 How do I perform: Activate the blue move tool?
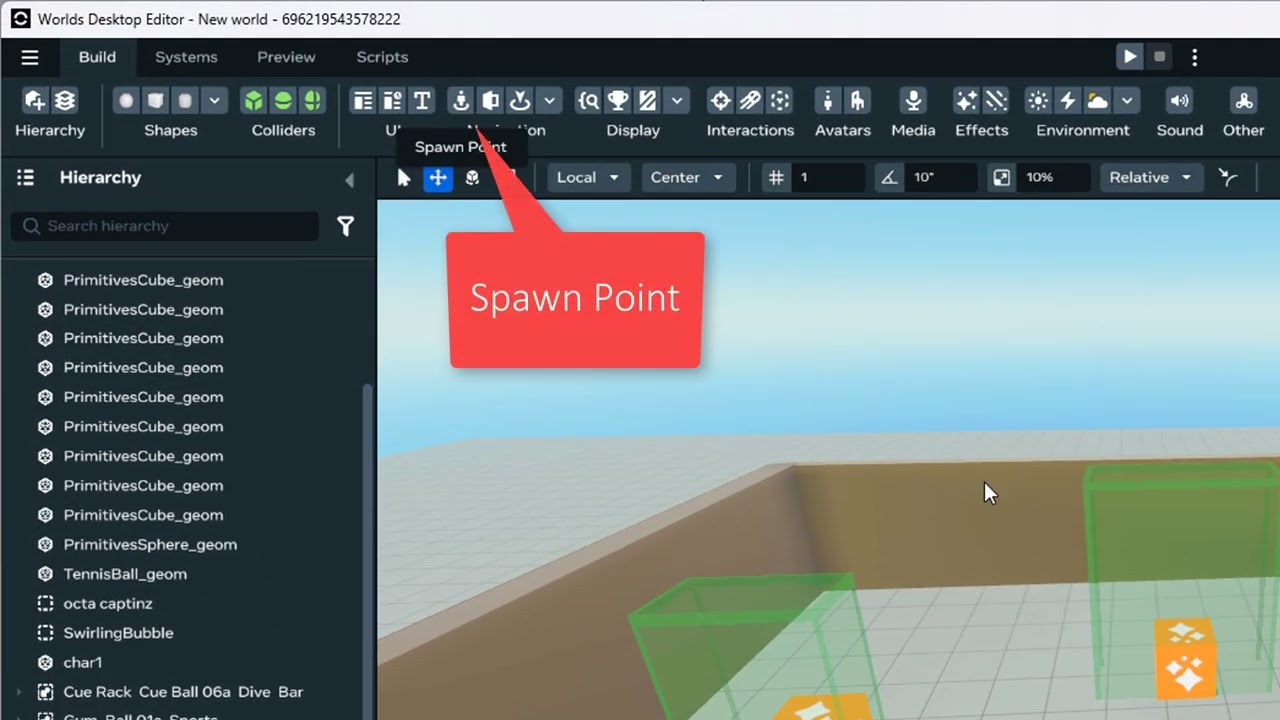point(438,178)
